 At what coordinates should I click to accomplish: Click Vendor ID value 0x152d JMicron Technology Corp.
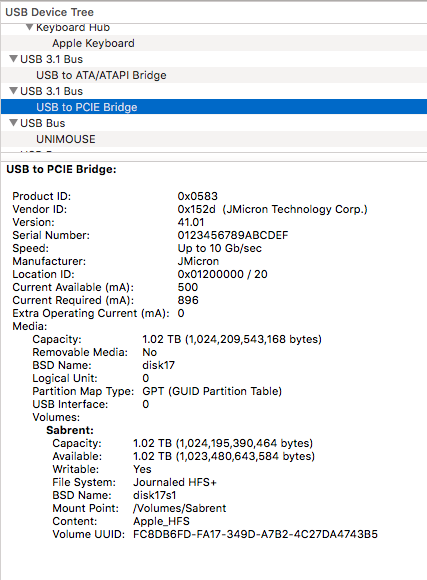tap(272, 209)
